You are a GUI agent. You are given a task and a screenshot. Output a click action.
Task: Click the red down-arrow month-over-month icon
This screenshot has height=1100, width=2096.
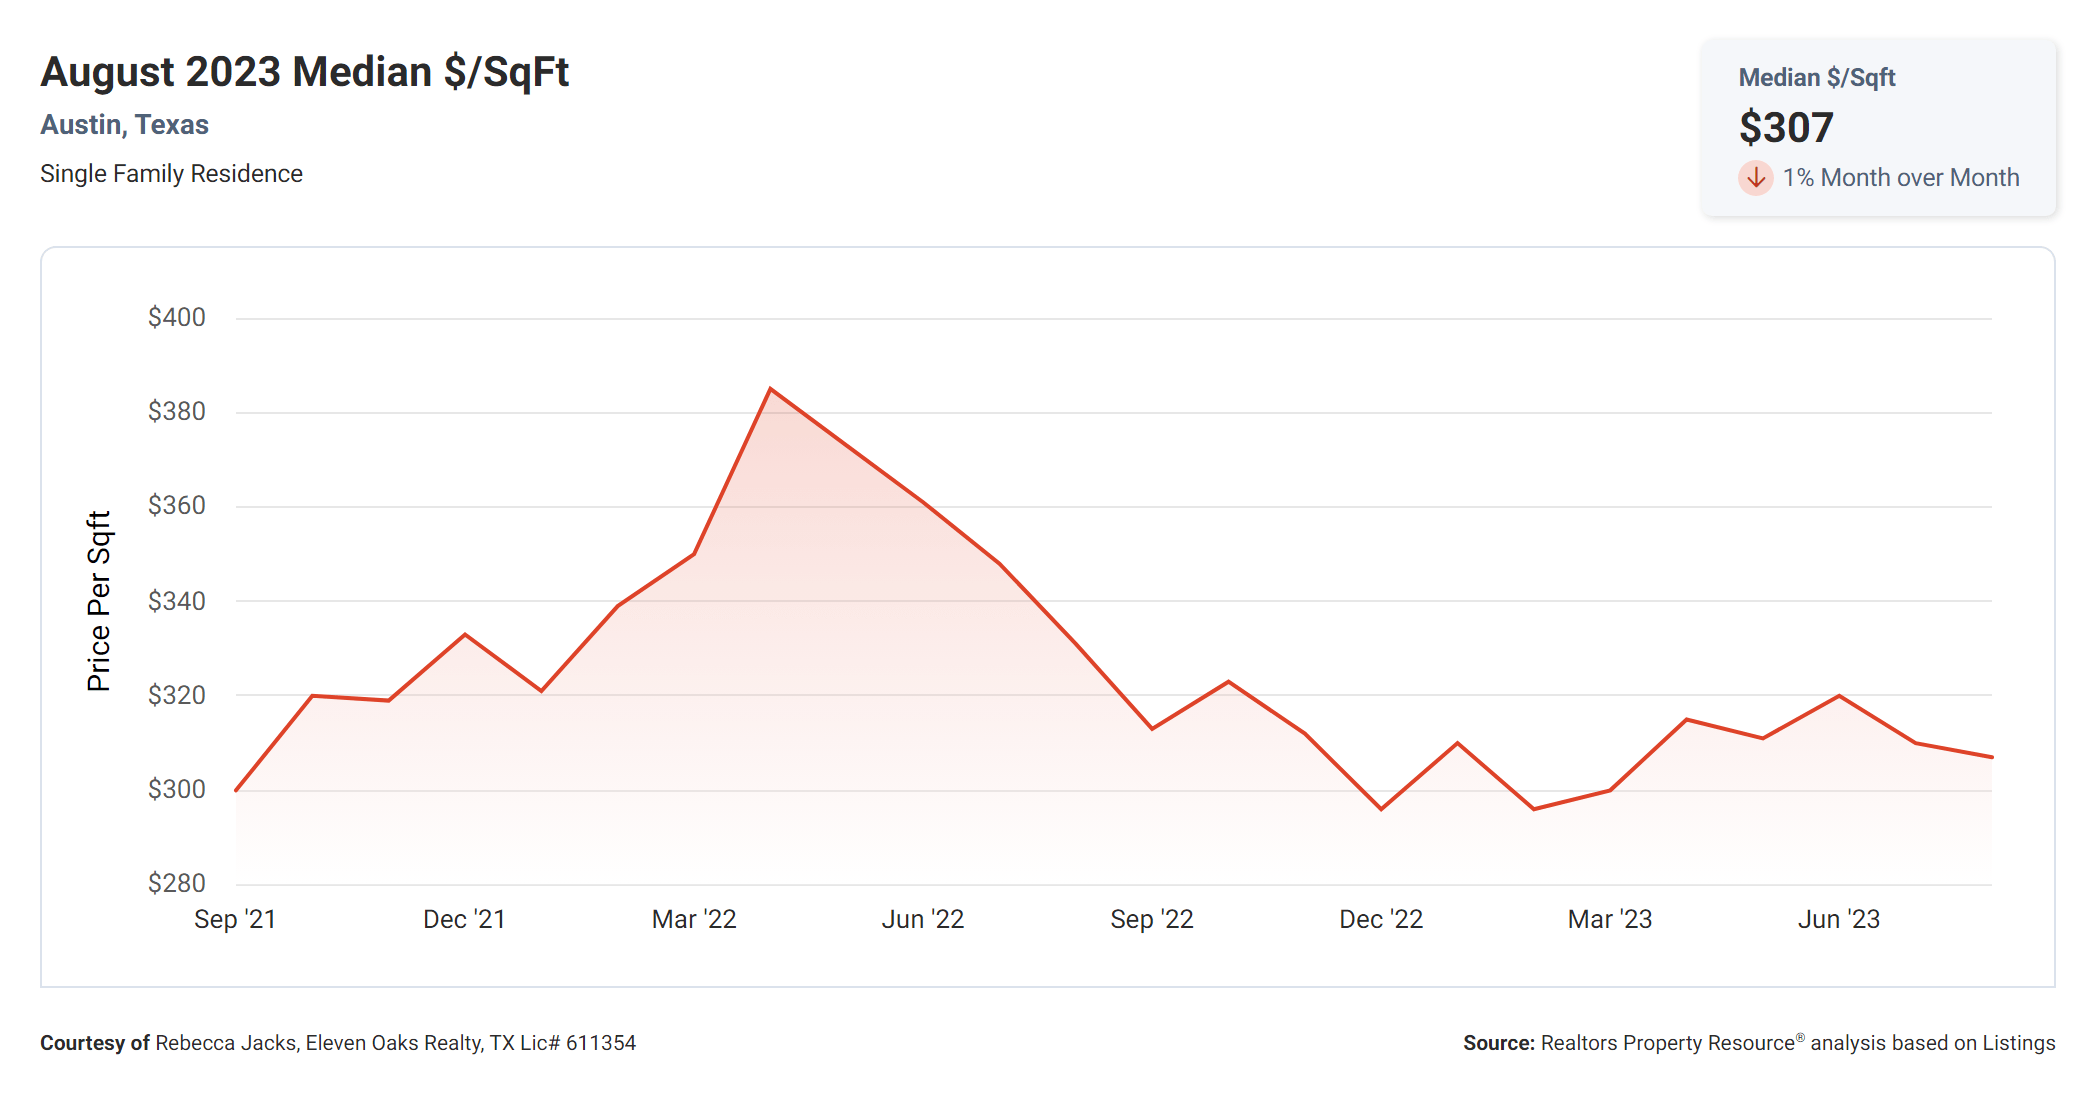coord(1755,178)
